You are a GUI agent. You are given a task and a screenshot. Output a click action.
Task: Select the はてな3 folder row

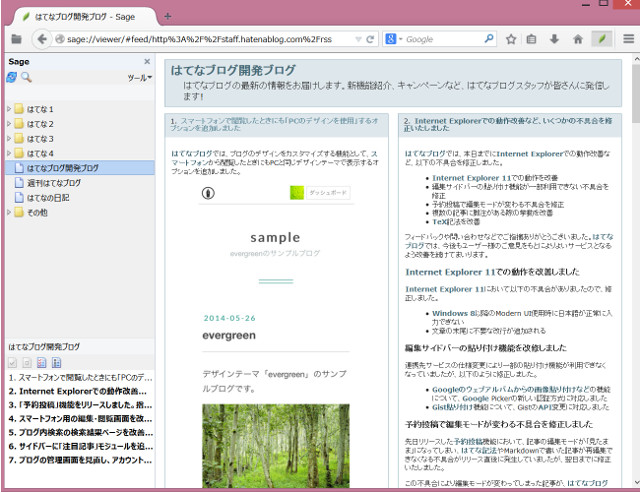click(x=80, y=138)
